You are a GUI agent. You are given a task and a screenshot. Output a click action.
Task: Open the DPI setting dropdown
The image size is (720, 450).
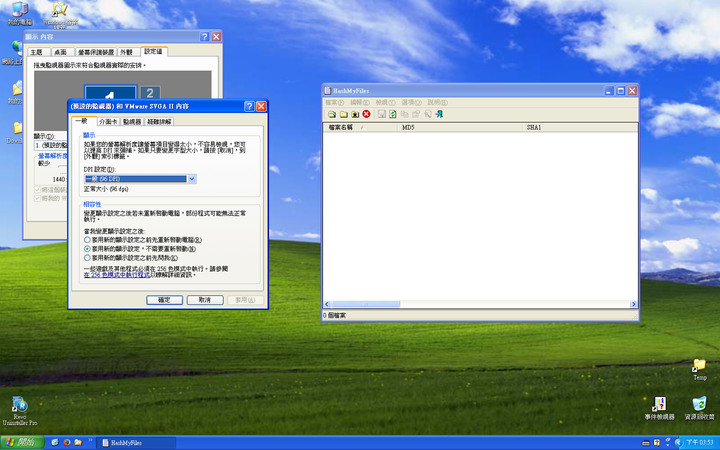pyautogui.click(x=192, y=179)
